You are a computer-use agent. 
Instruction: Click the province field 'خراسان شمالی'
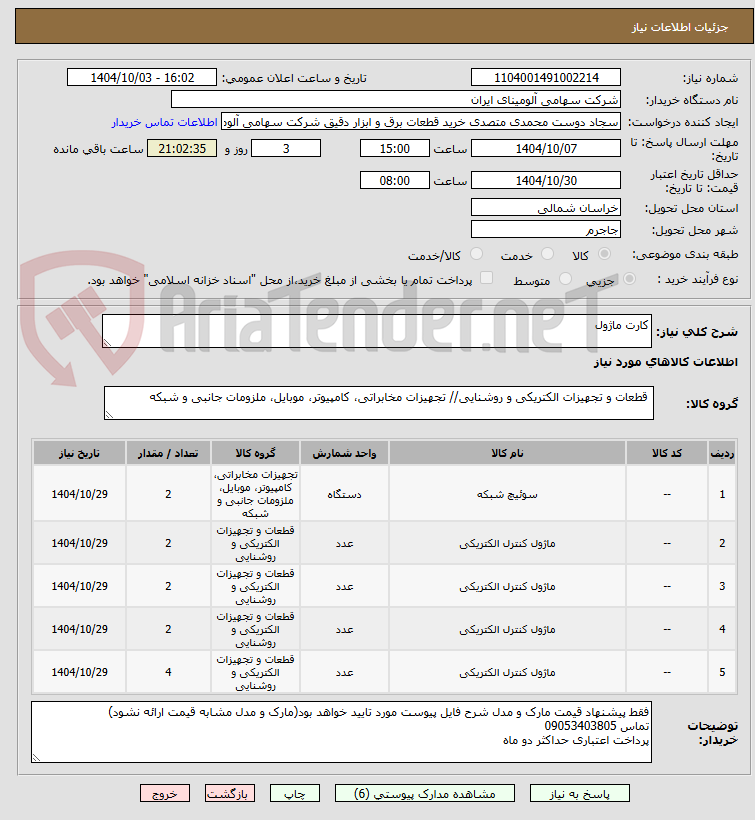pos(546,208)
